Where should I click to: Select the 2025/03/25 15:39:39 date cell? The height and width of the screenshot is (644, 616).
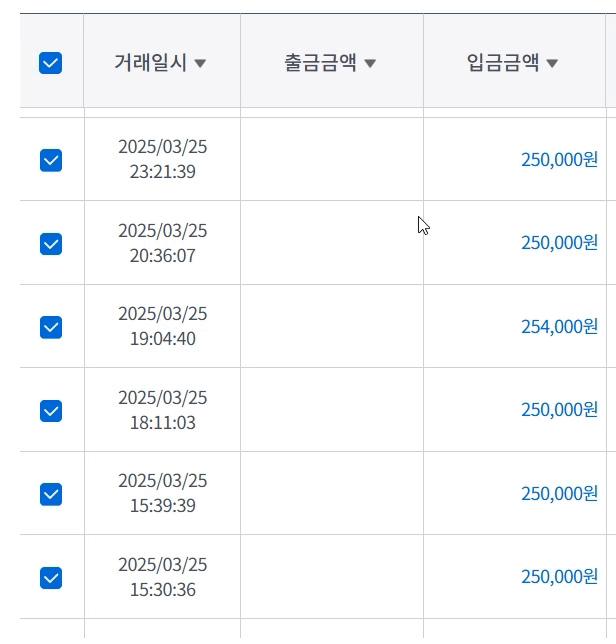click(x=163, y=494)
